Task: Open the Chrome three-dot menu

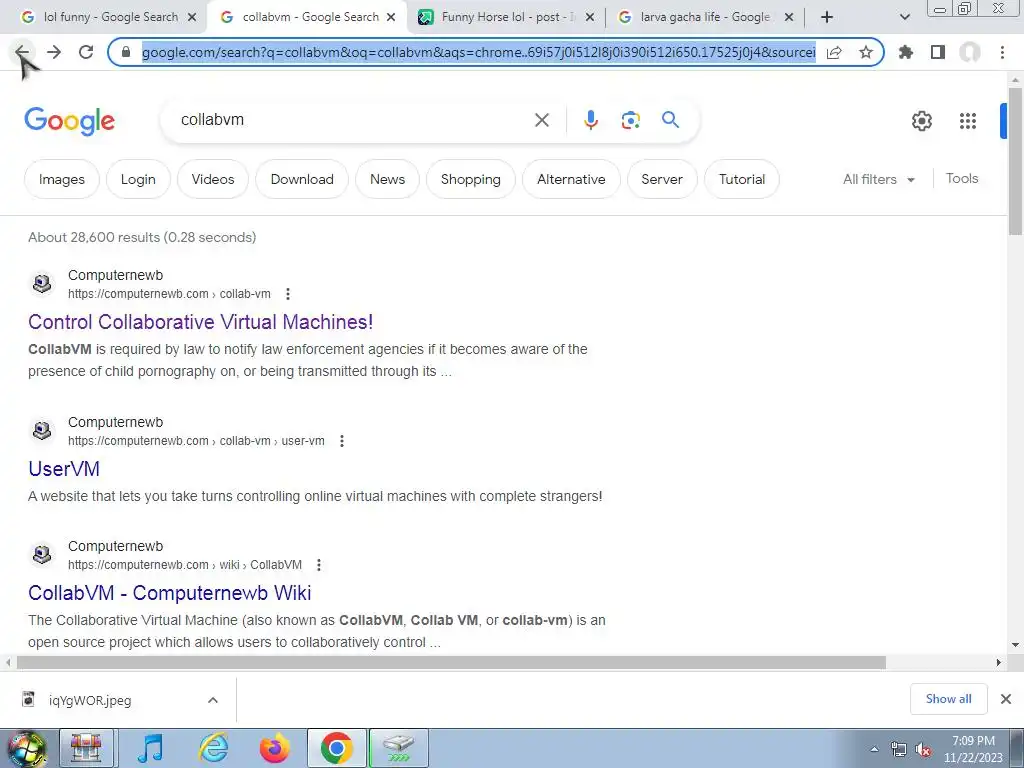Action: tap(1002, 52)
